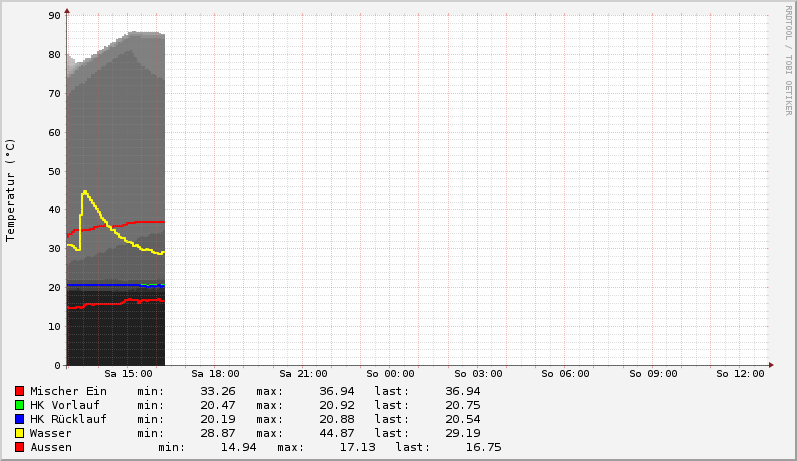Click the Aussen legend label
The image size is (797, 461).
click(x=51, y=447)
